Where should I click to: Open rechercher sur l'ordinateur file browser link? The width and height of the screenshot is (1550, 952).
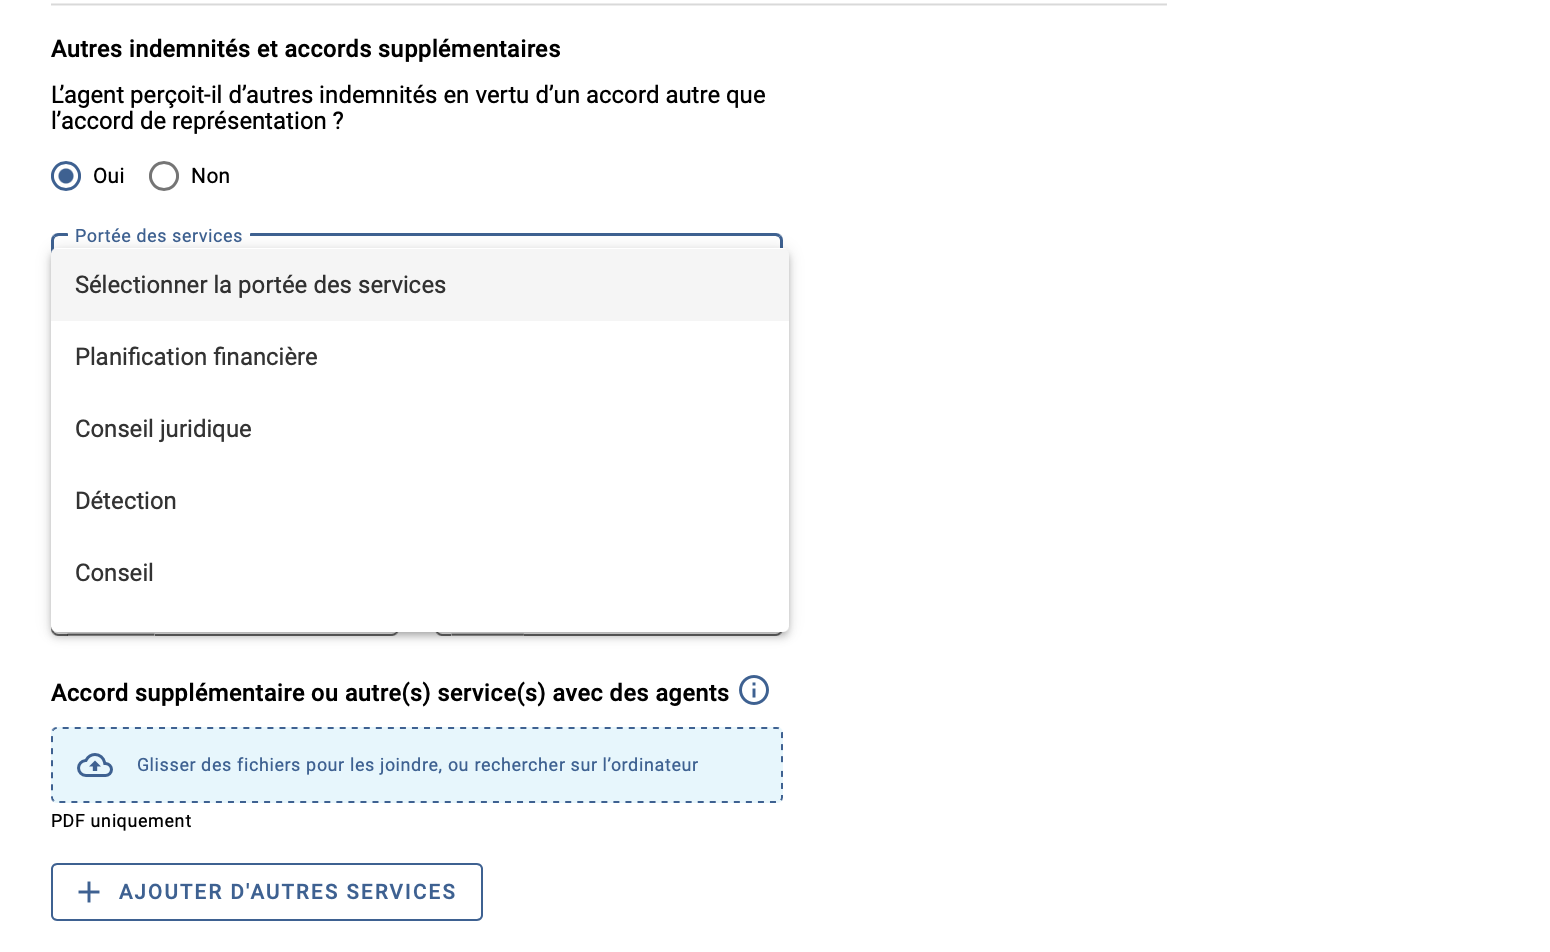click(586, 765)
